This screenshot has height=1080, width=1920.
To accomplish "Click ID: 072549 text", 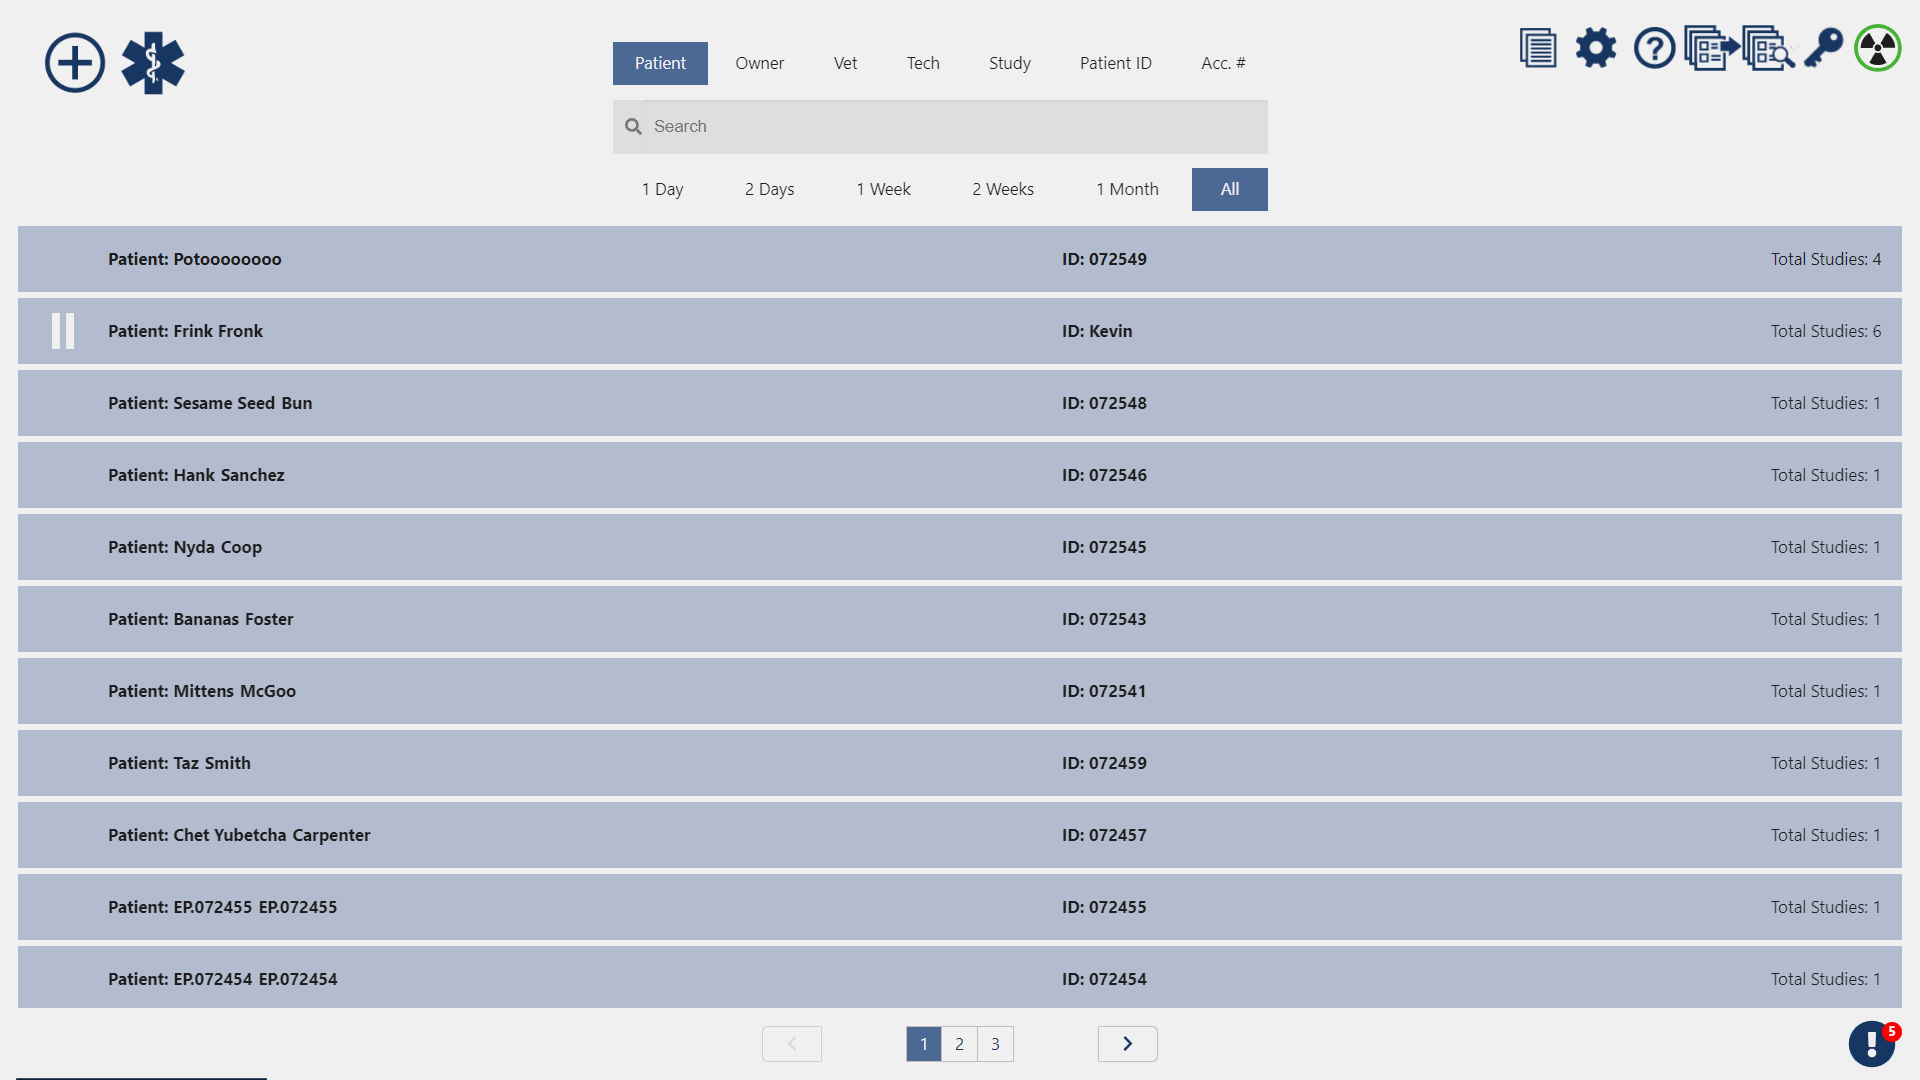I will pos(1104,259).
